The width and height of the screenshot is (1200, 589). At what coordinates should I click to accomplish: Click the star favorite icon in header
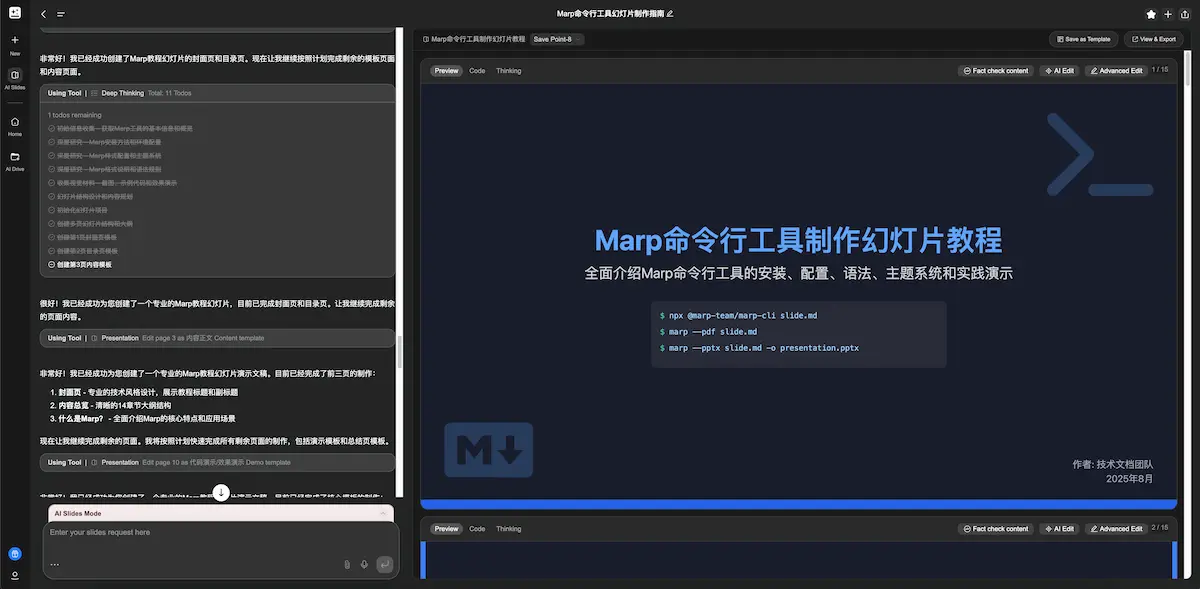tap(1151, 14)
